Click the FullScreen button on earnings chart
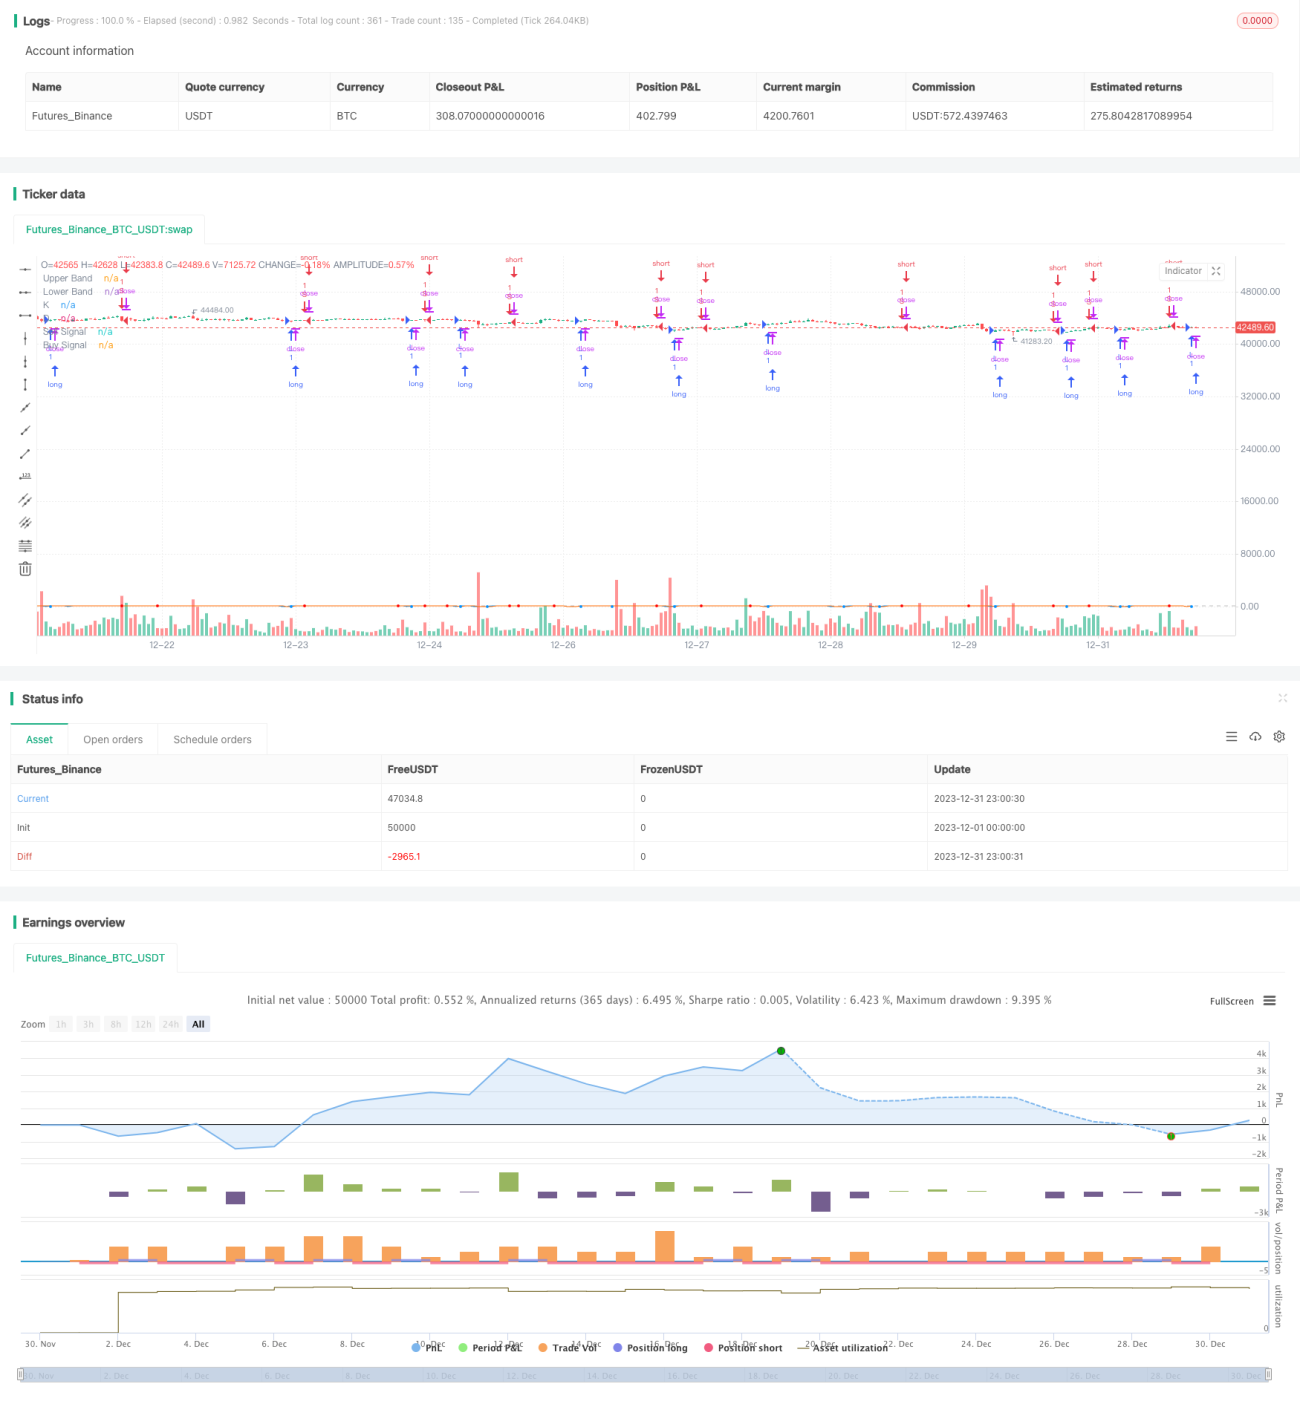This screenshot has height=1404, width=1300. coord(1231,1001)
